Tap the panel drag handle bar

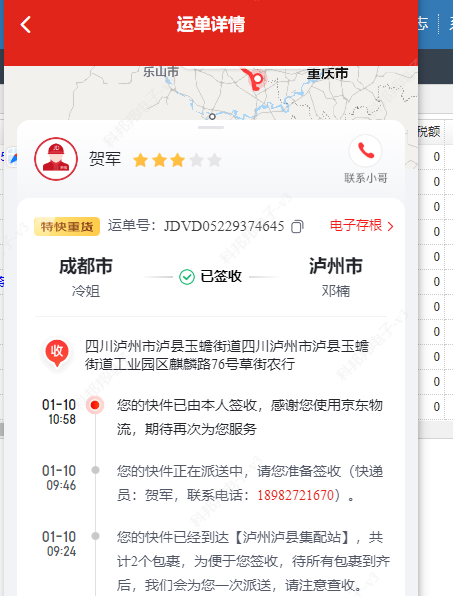pyautogui.click(x=211, y=127)
